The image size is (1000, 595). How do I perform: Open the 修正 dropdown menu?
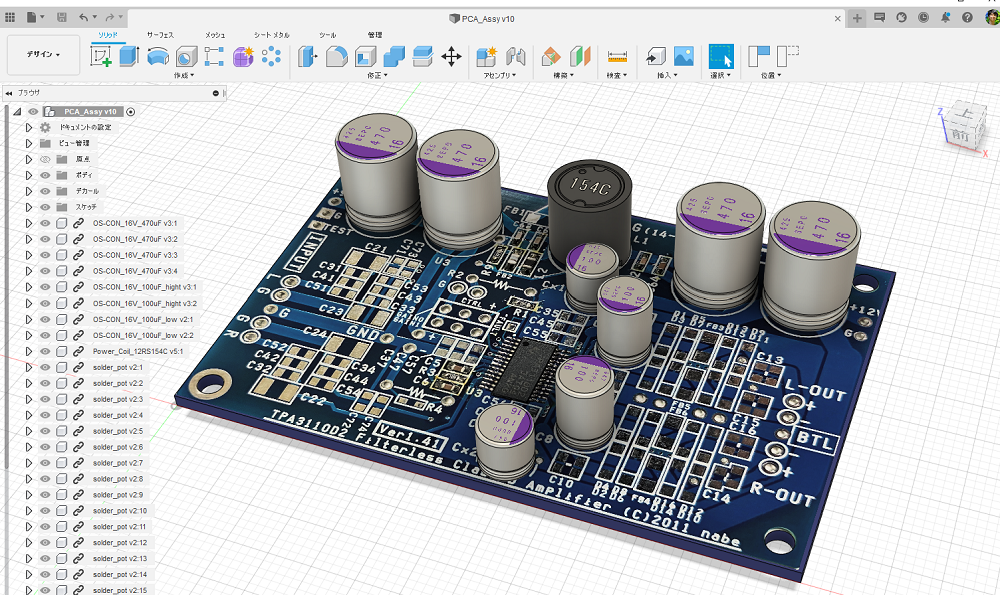[x=377, y=75]
